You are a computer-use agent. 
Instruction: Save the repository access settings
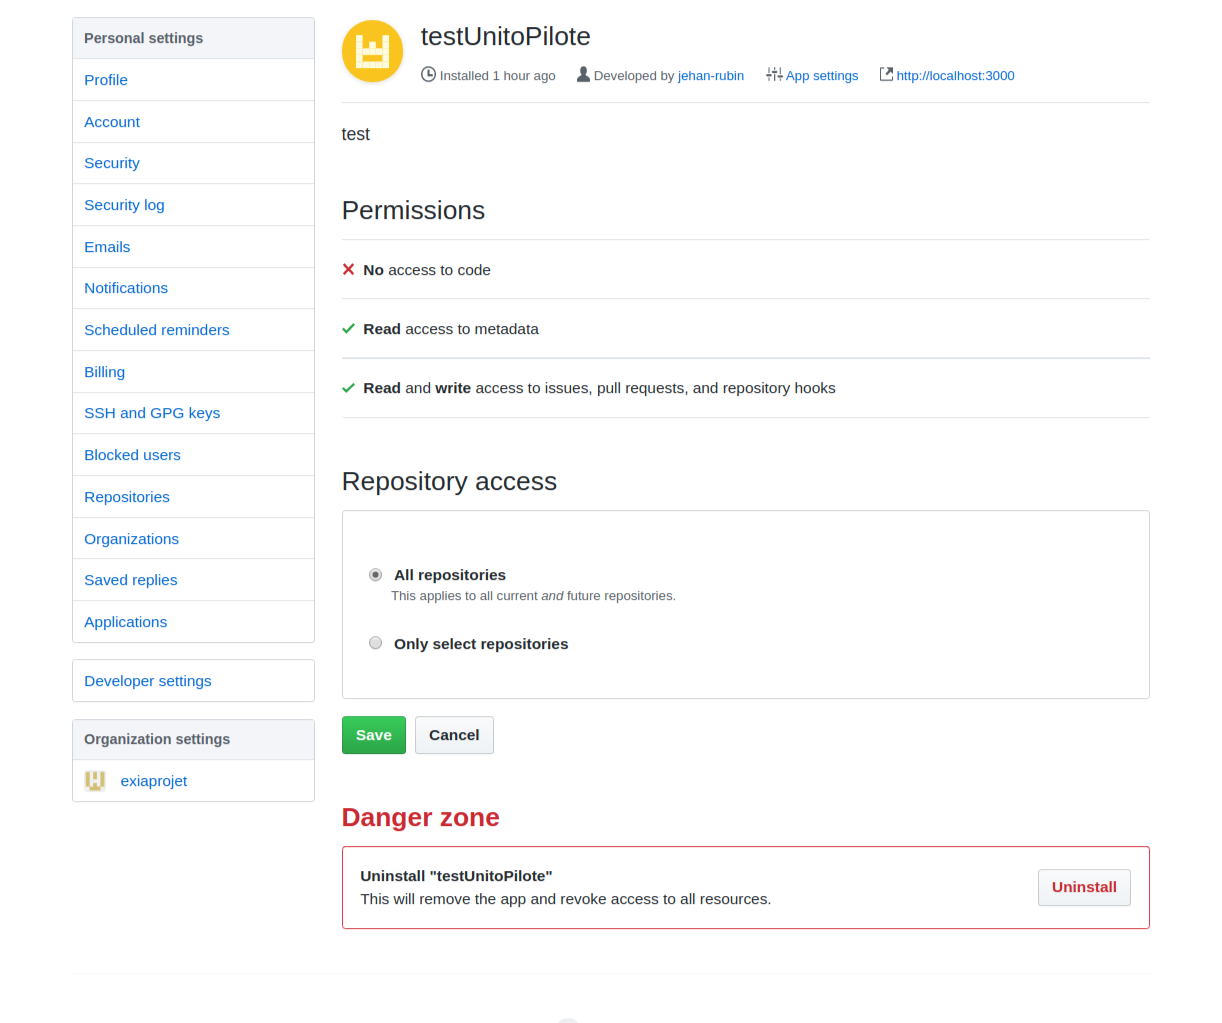tap(374, 735)
